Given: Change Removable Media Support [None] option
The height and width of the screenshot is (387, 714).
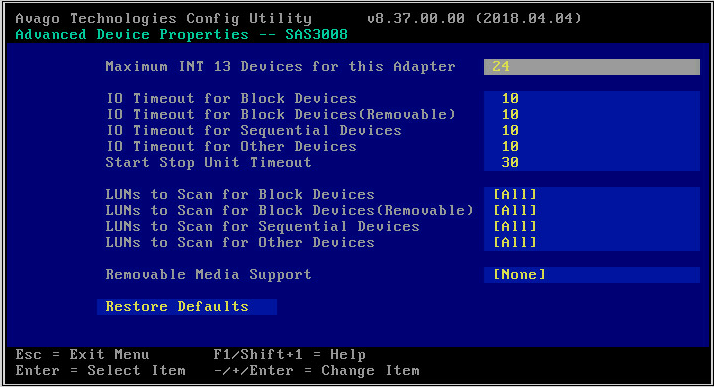Looking at the screenshot, I should [592, 275].
